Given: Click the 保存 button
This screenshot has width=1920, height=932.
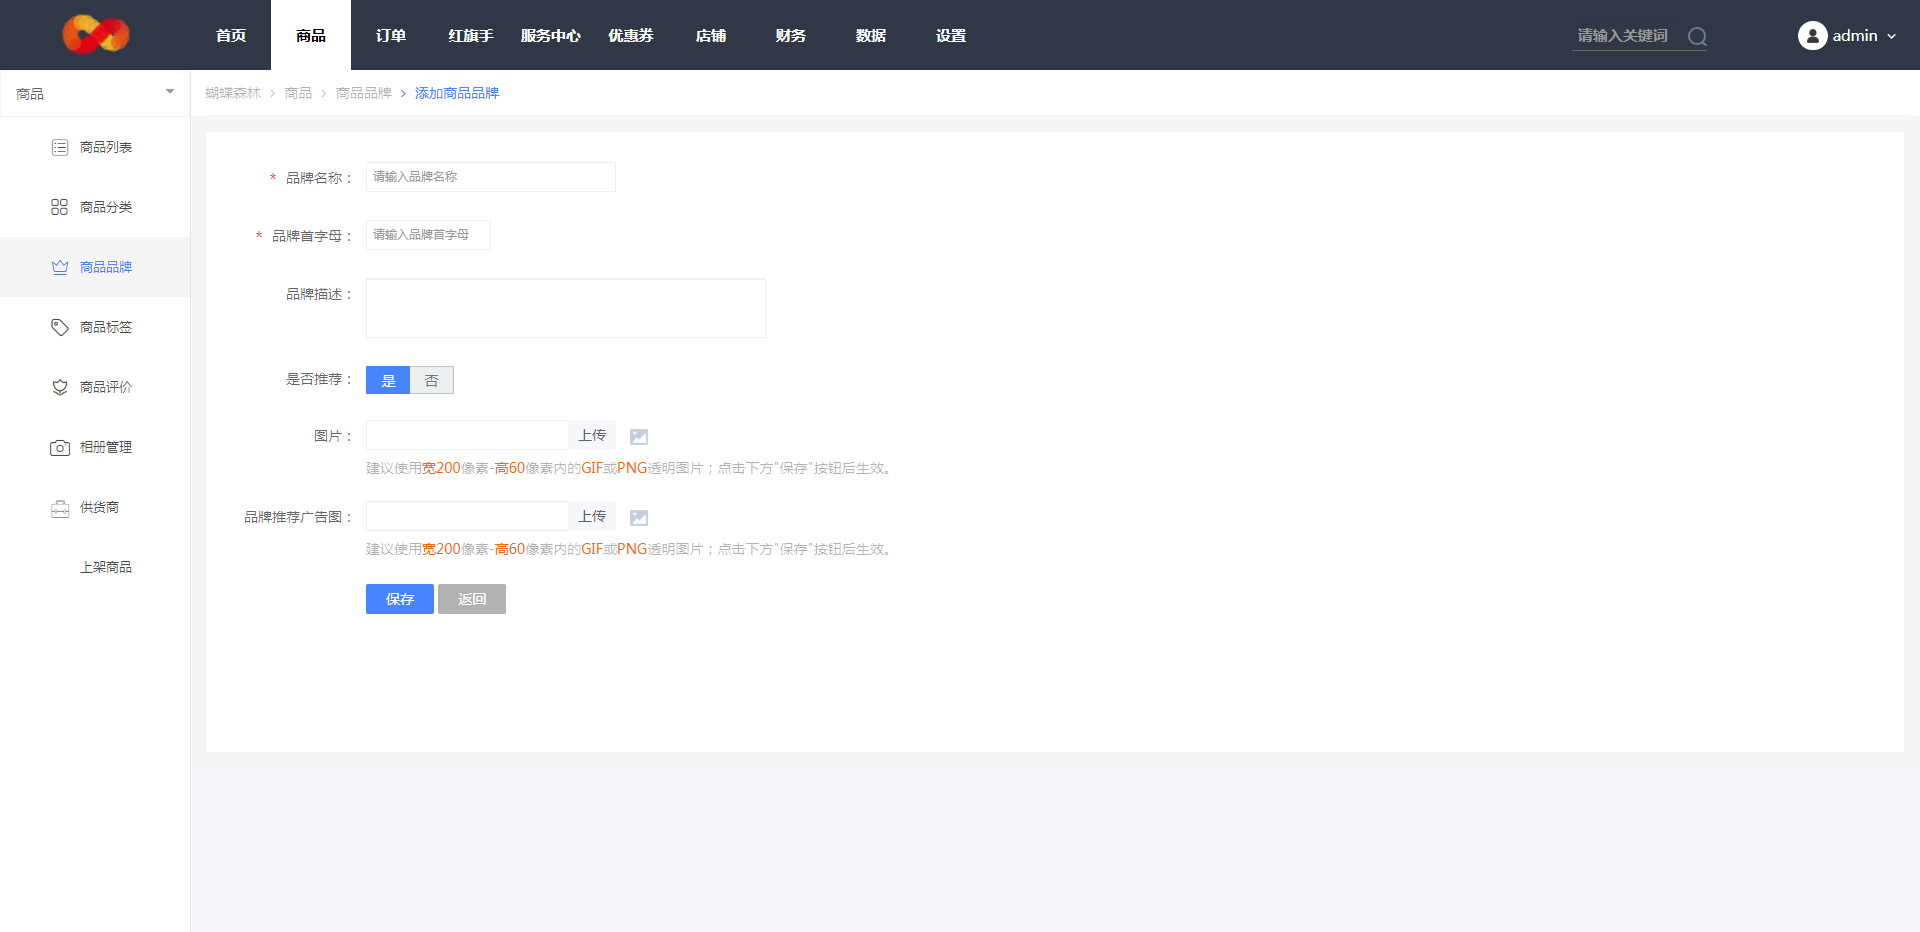Looking at the screenshot, I should (x=400, y=599).
